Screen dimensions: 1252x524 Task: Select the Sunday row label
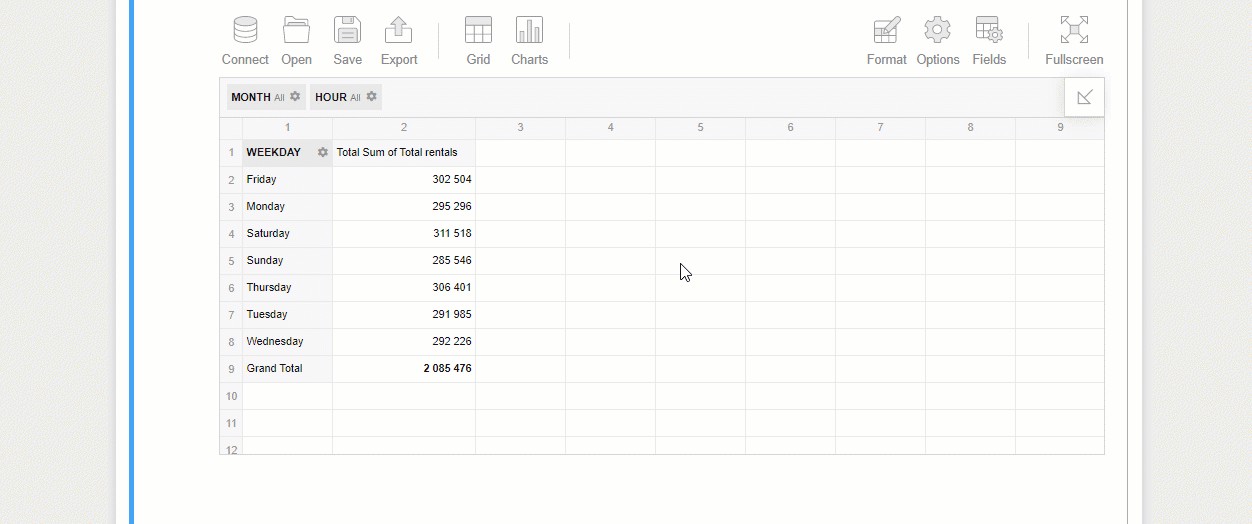tap(288, 261)
